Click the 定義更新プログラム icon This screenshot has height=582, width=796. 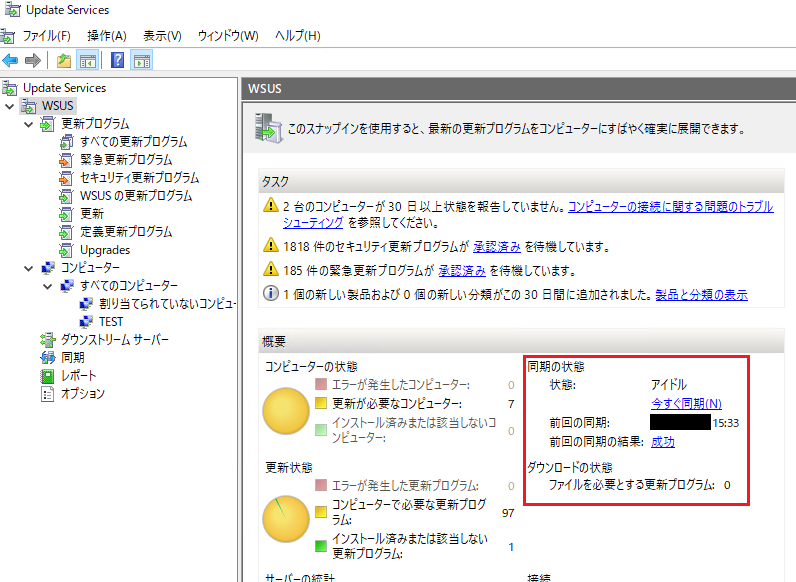pyautogui.click(x=66, y=232)
